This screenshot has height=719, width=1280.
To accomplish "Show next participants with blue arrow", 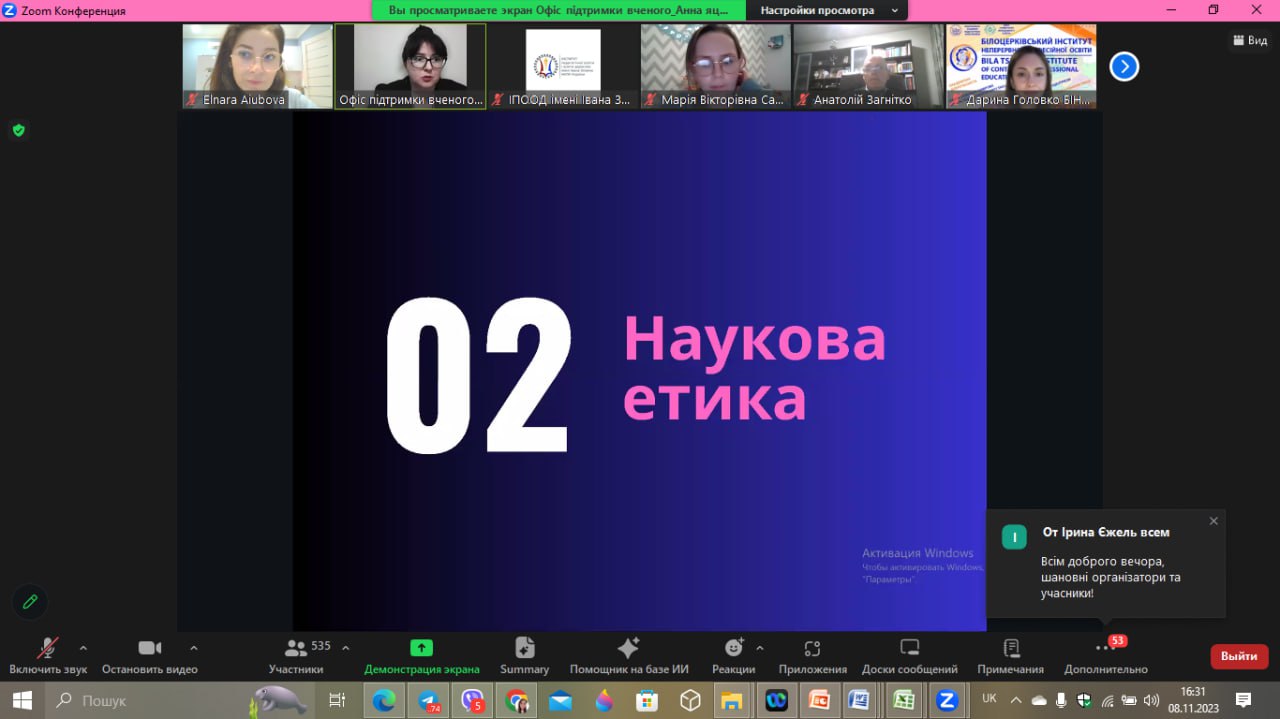I will [1124, 67].
